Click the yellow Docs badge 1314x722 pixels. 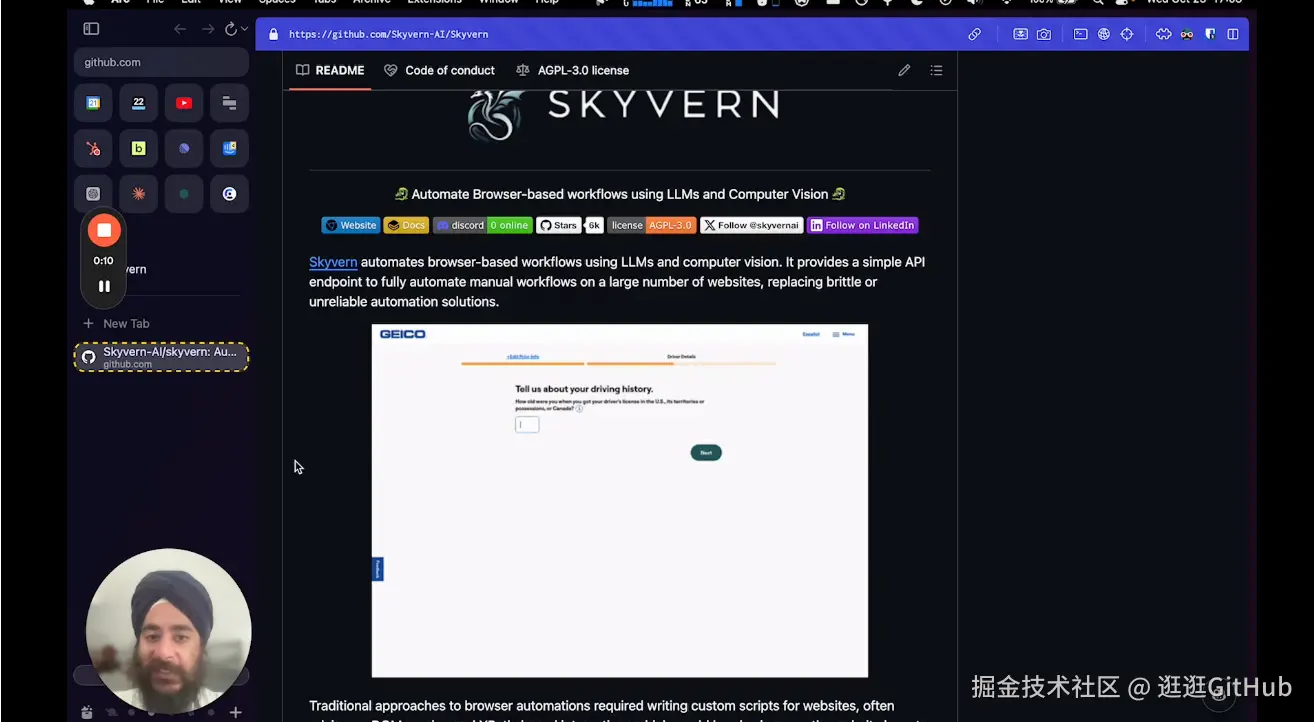point(406,225)
